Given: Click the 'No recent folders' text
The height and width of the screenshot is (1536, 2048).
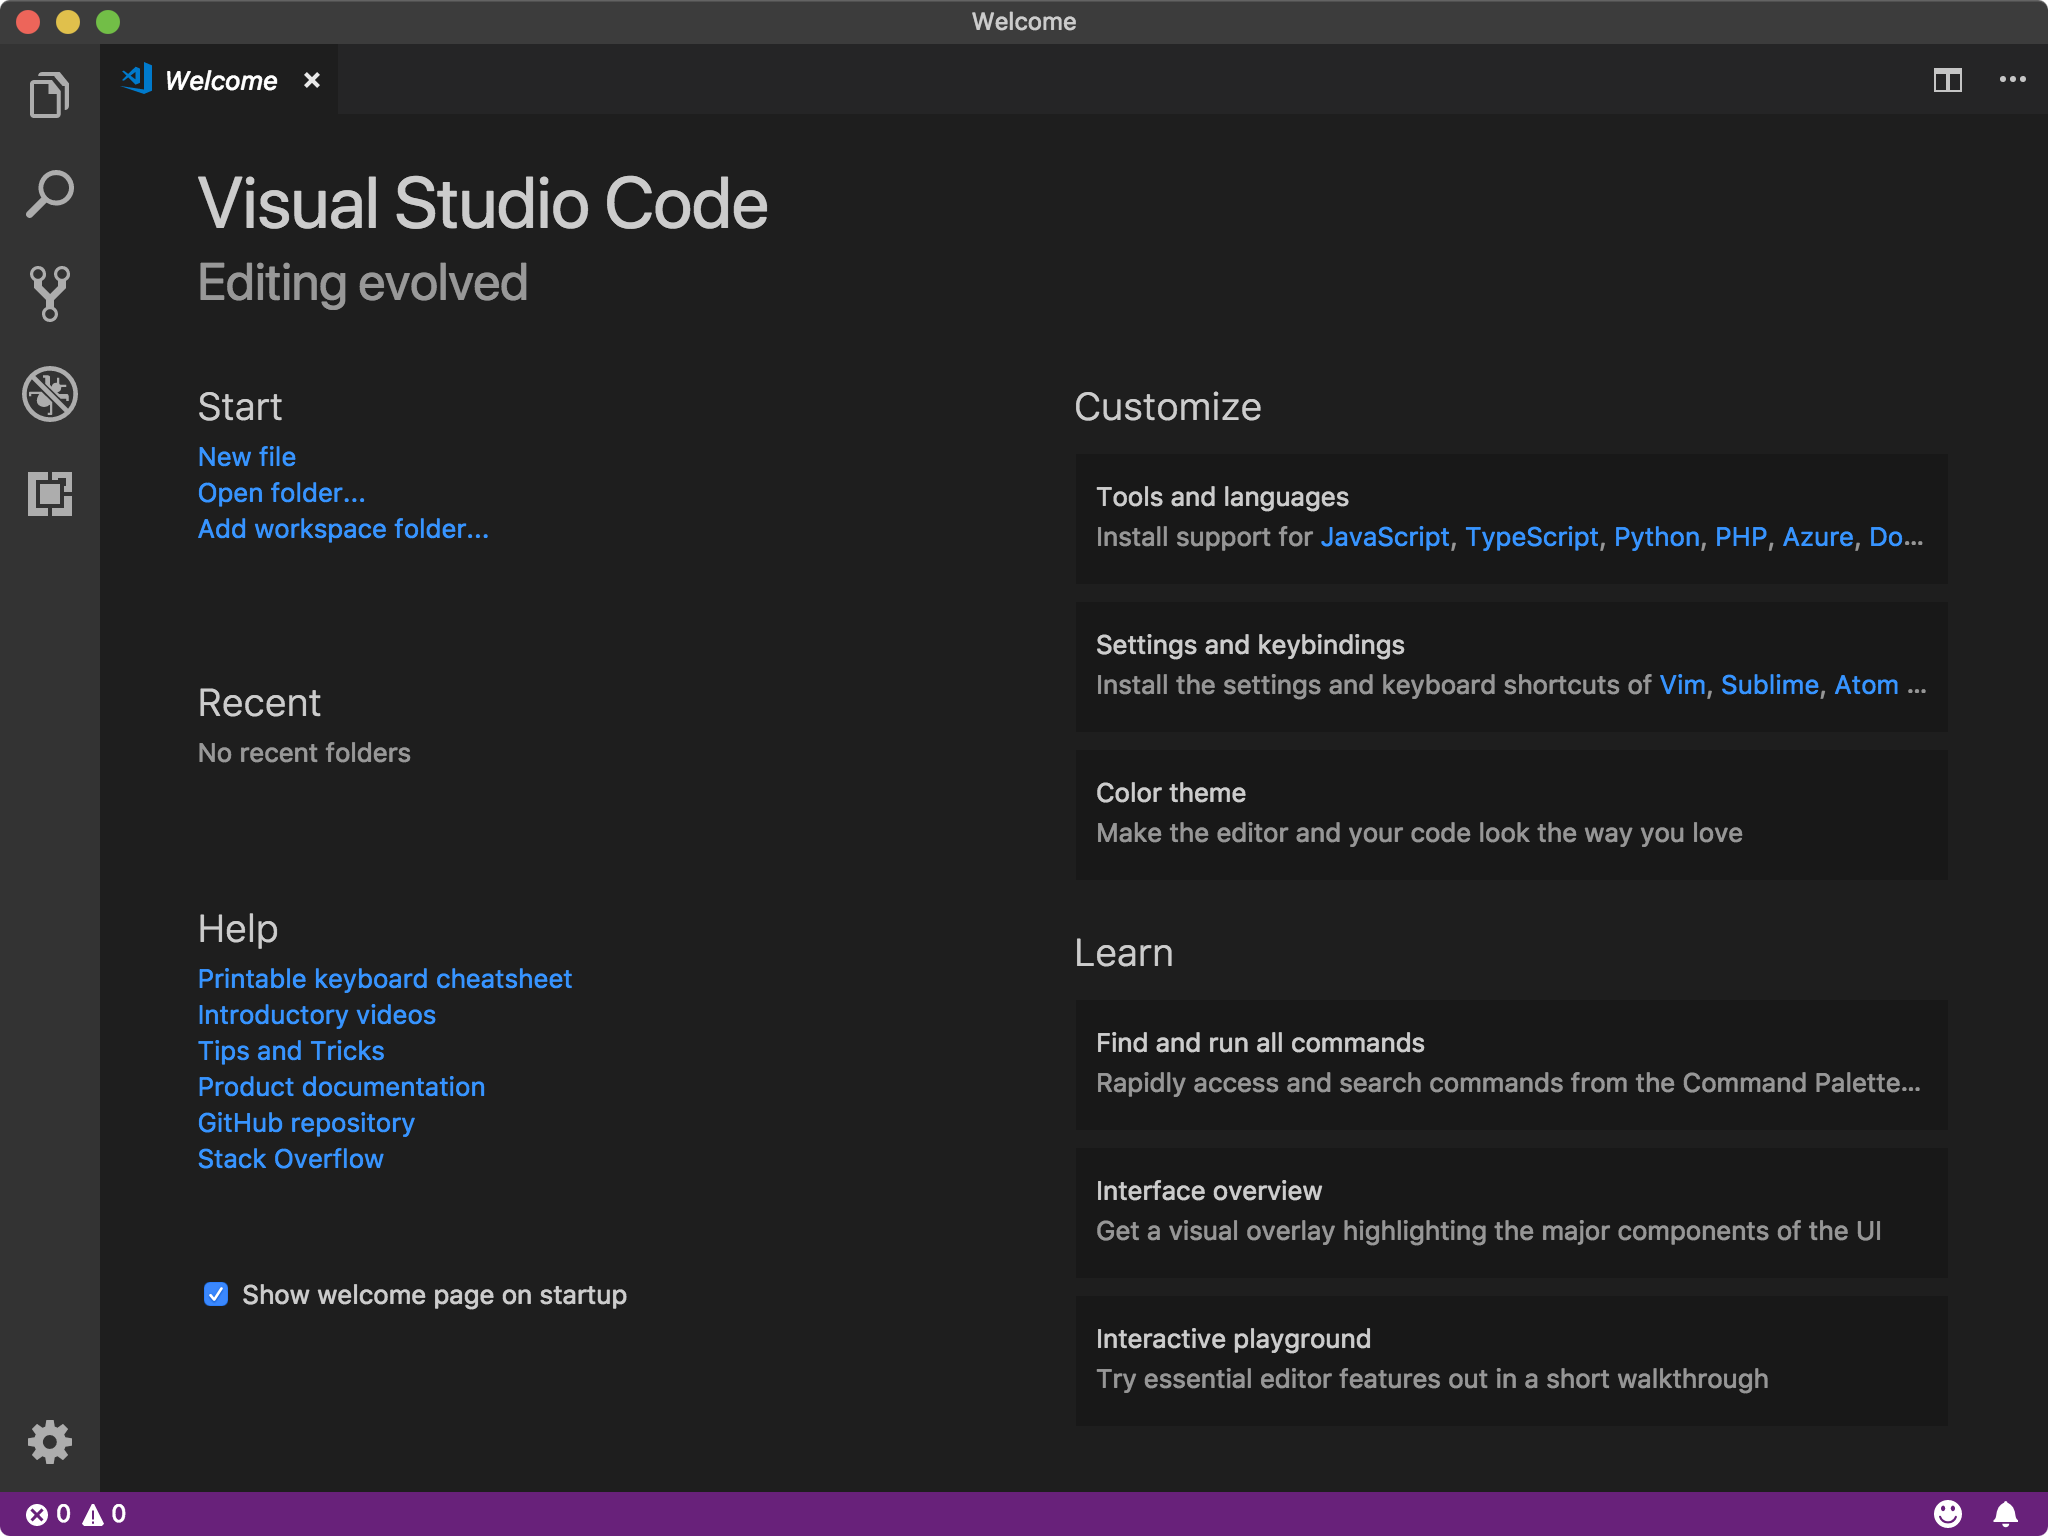Looking at the screenshot, I should (304, 753).
